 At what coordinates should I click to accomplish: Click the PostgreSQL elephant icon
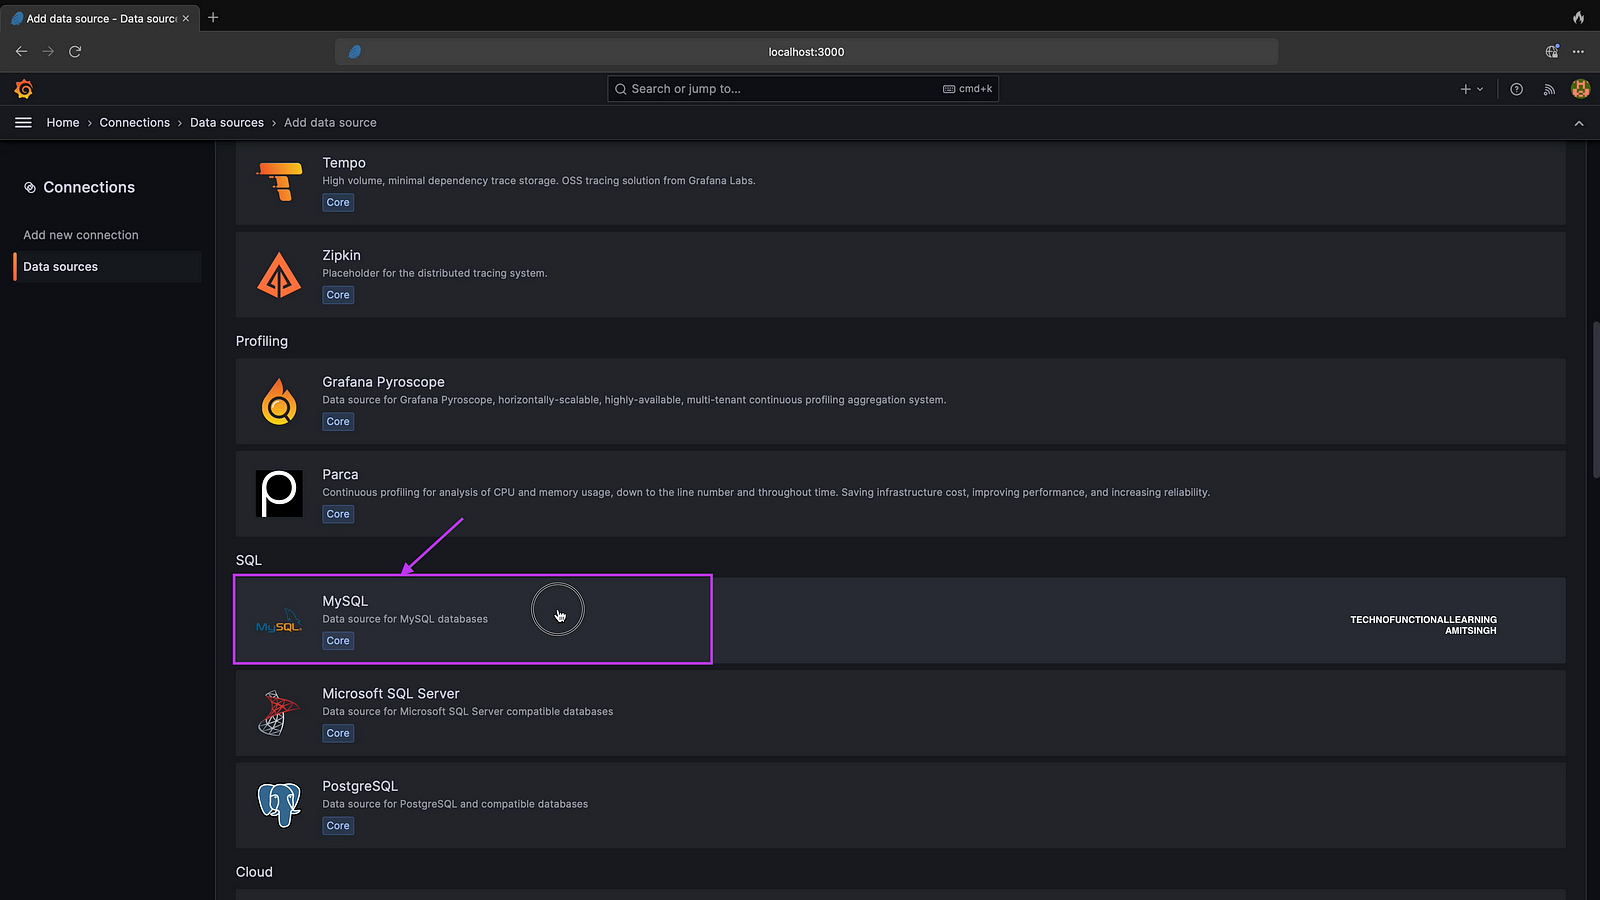click(279, 805)
